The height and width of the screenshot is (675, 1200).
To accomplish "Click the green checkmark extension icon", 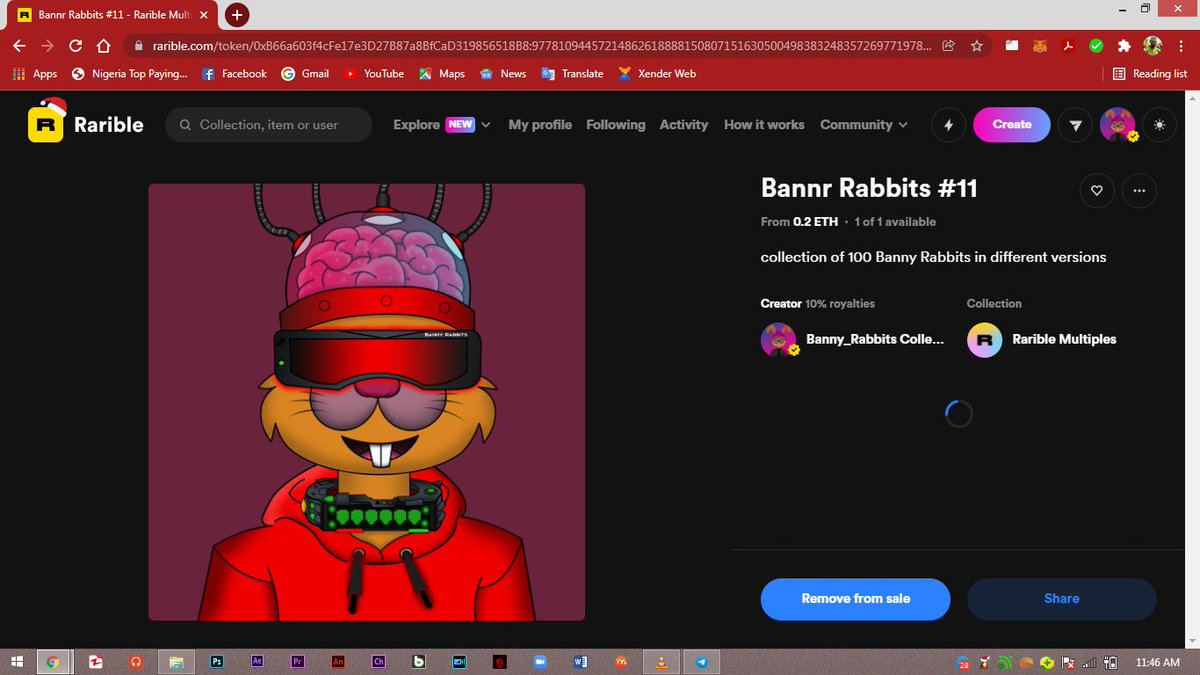I will [x=1096, y=46].
